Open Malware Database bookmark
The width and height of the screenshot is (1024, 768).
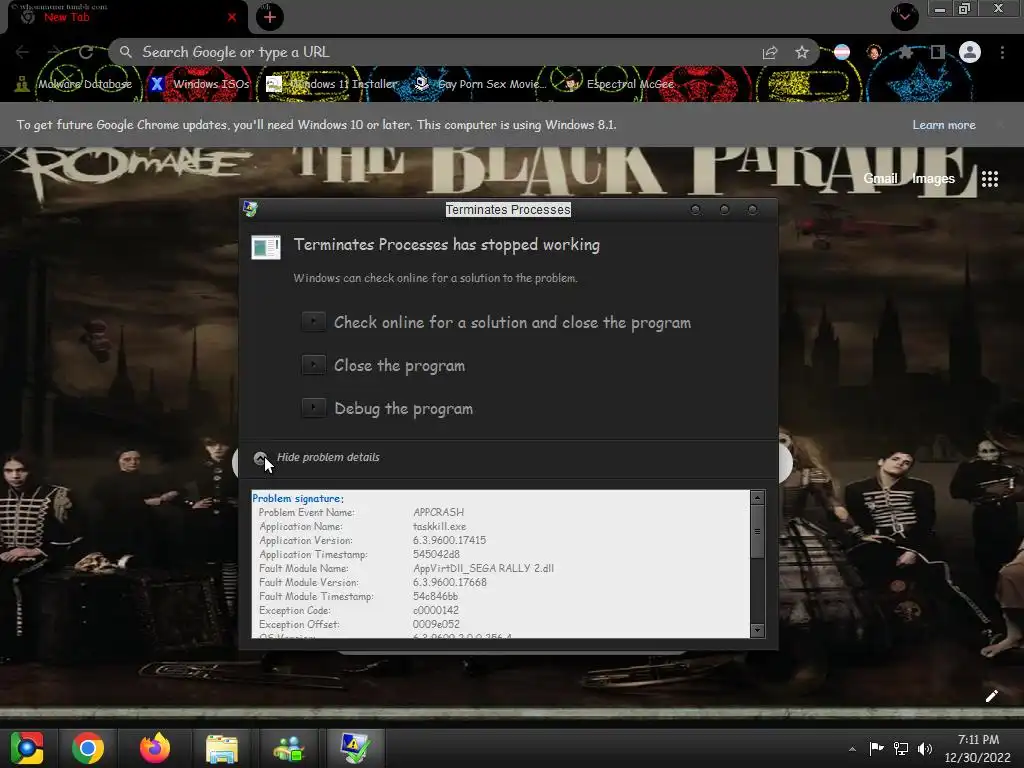coord(73,84)
